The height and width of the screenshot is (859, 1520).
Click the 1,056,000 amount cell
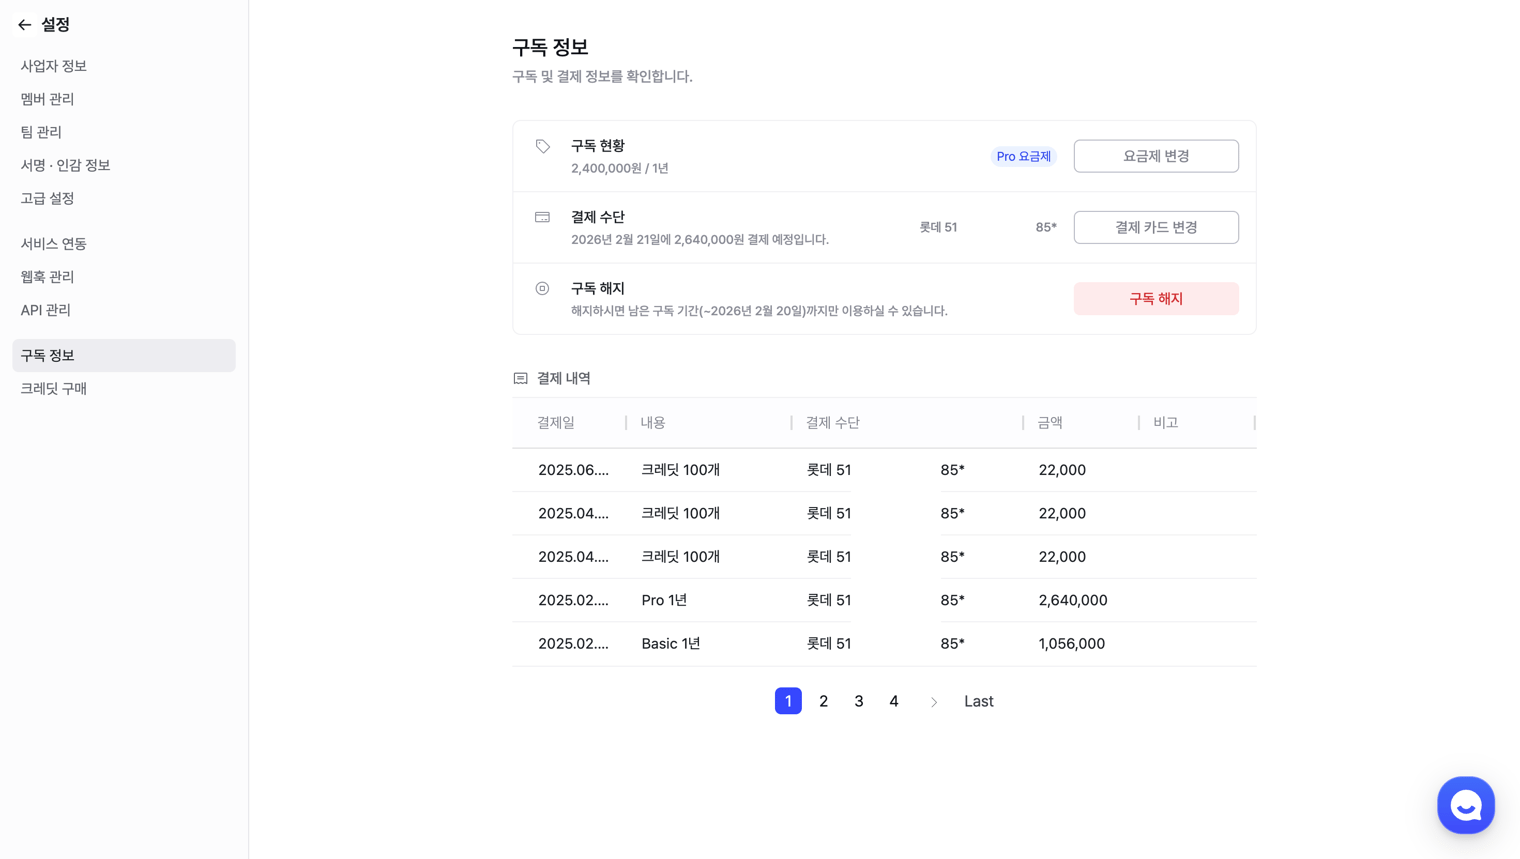(x=1072, y=644)
